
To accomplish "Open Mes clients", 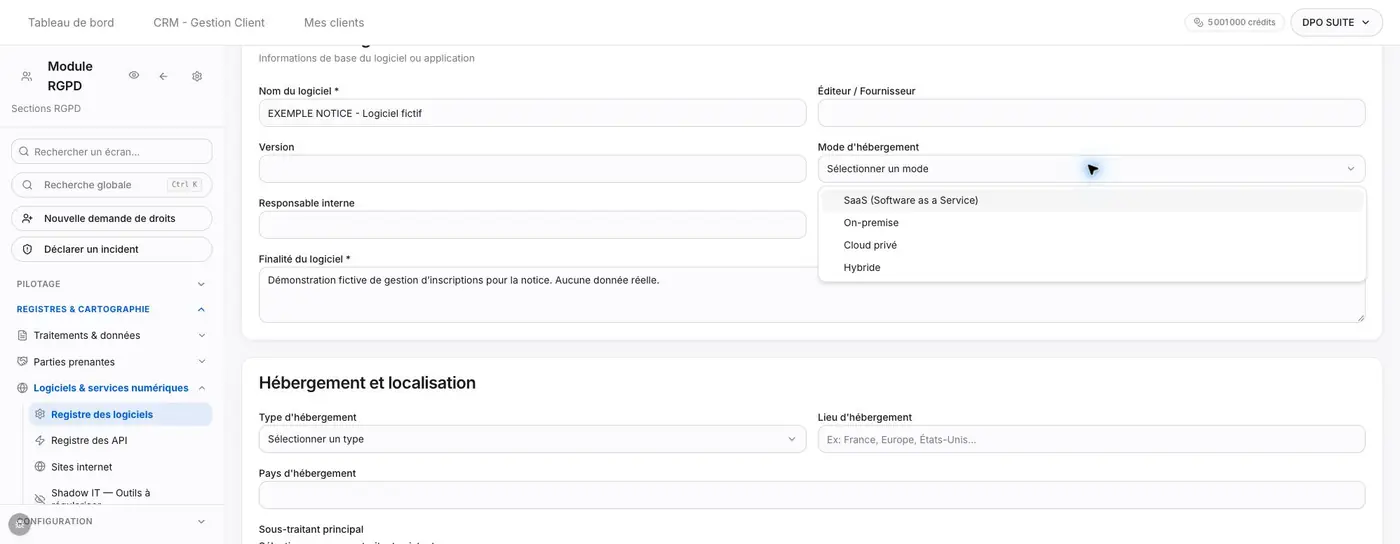I will tap(334, 22).
